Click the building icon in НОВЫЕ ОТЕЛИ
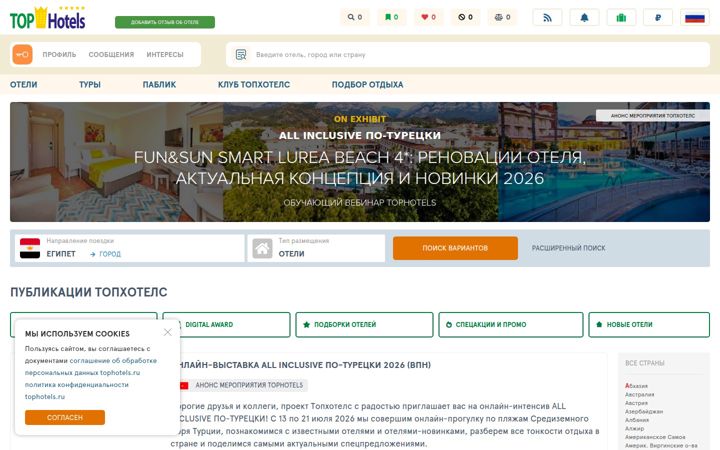The width and height of the screenshot is (720, 450). [599, 325]
